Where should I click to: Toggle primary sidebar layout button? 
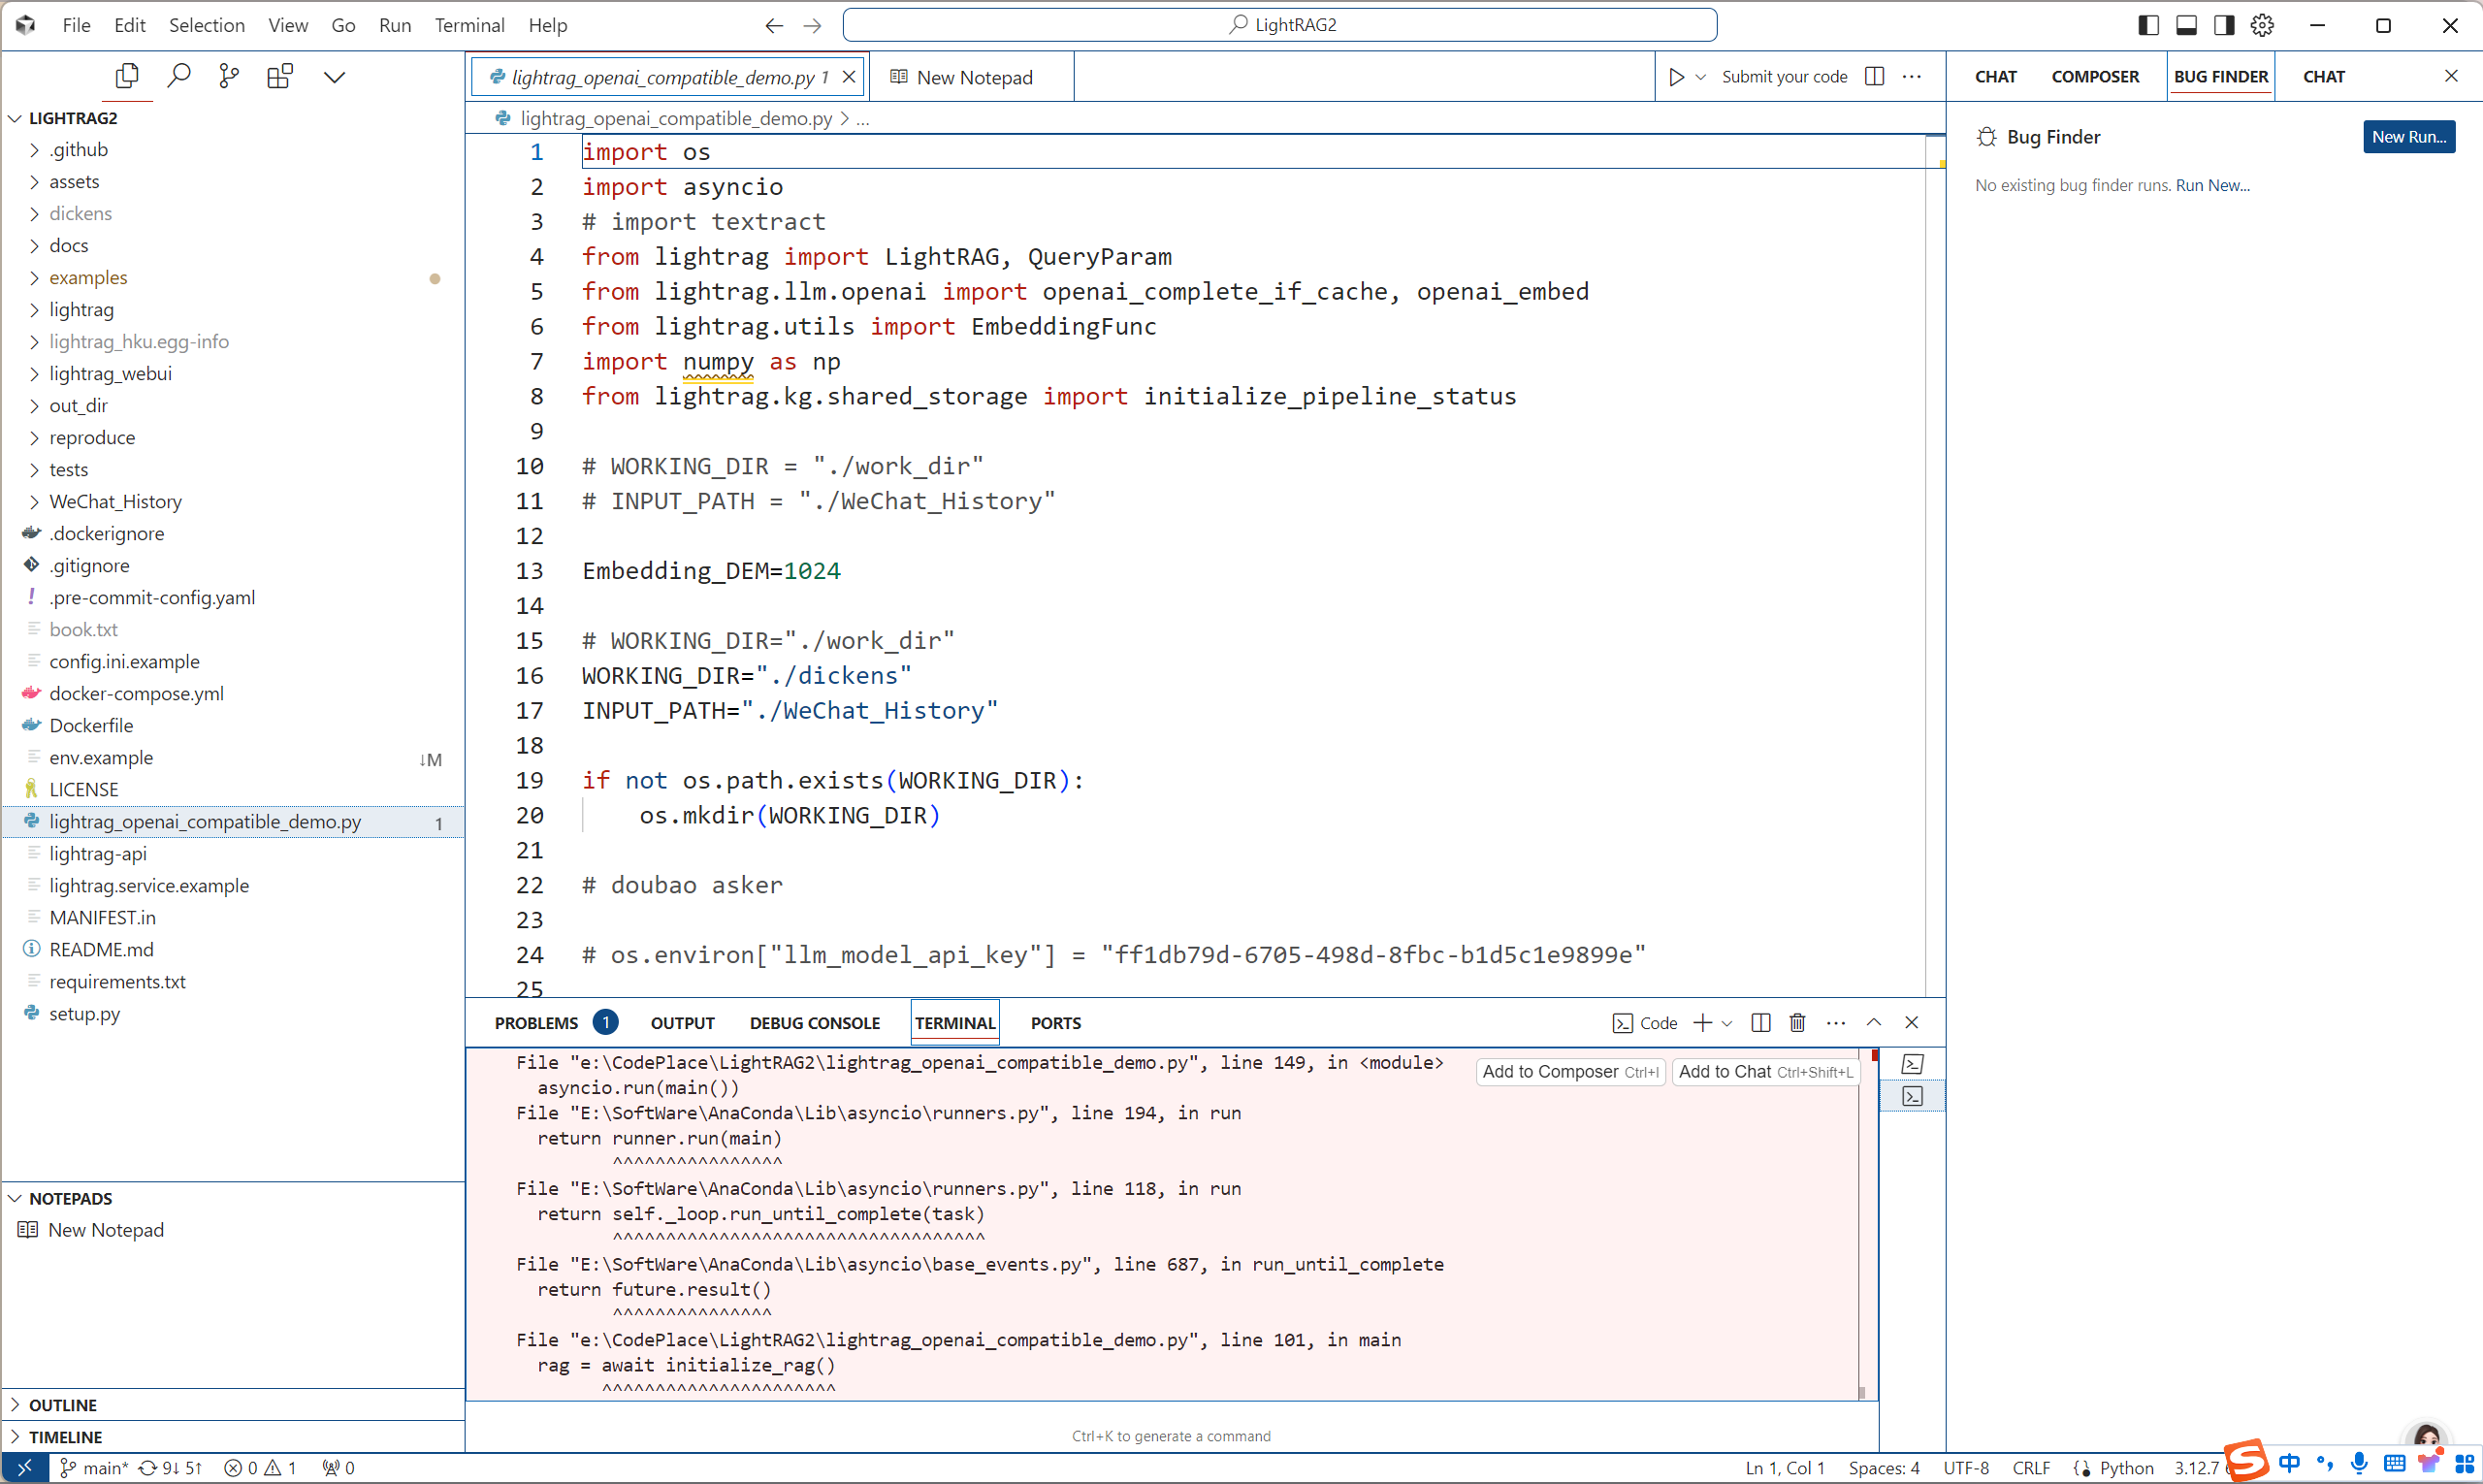(2148, 25)
